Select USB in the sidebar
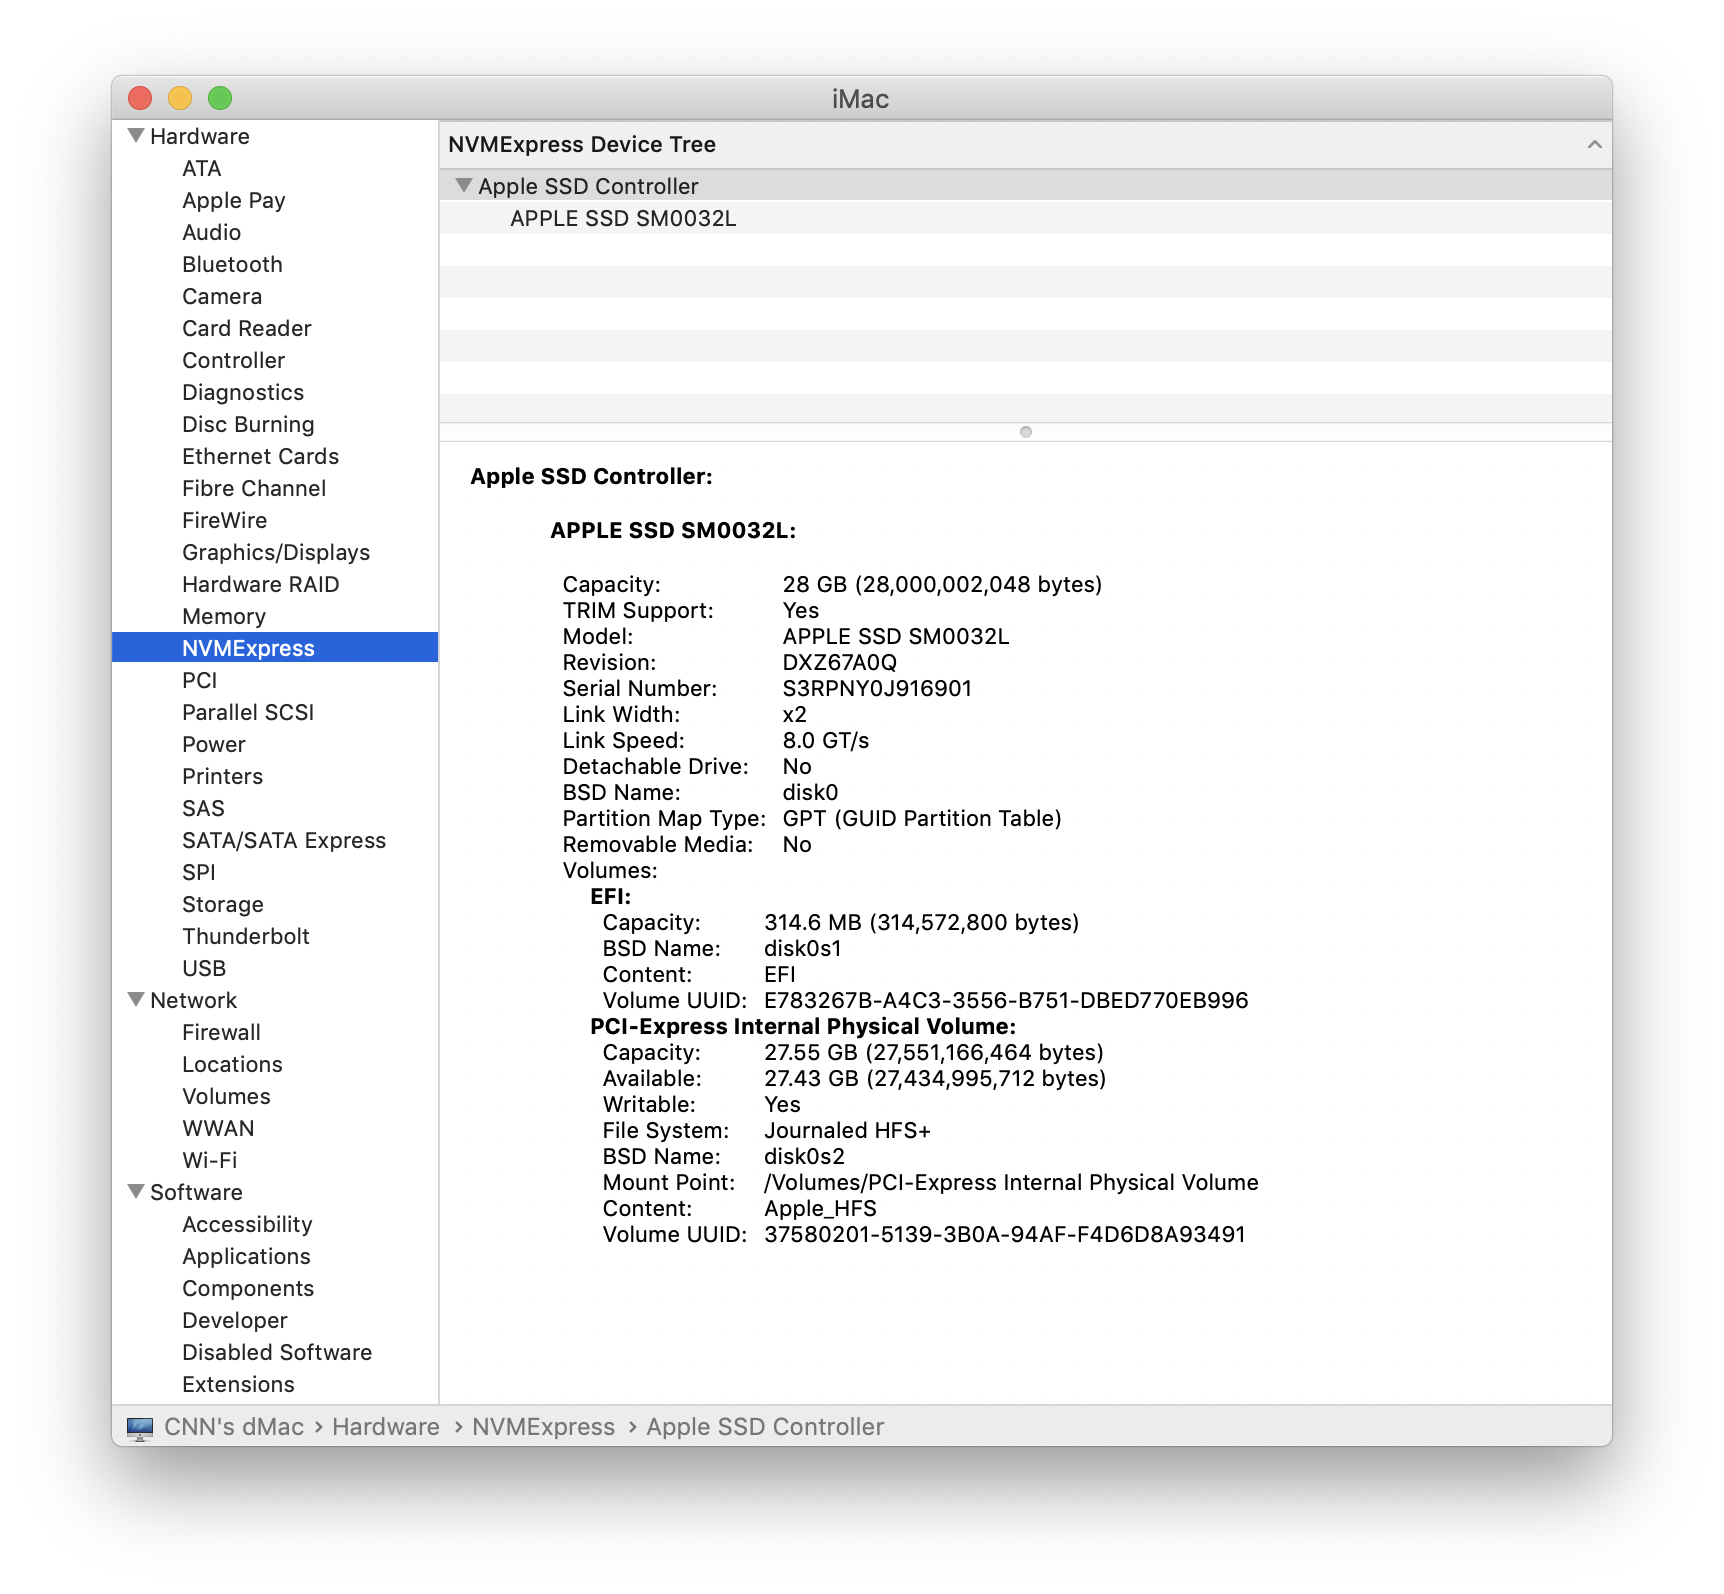The image size is (1724, 1594). [203, 968]
